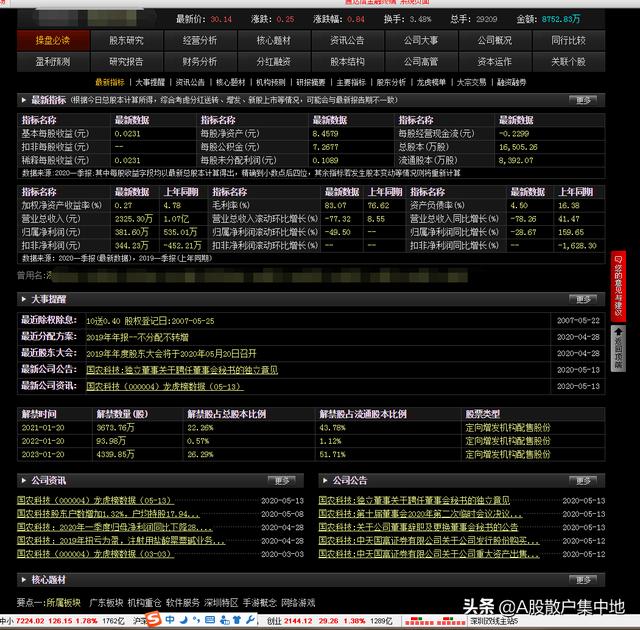Click the 中小 index 7224.02 status entry

point(62,621)
